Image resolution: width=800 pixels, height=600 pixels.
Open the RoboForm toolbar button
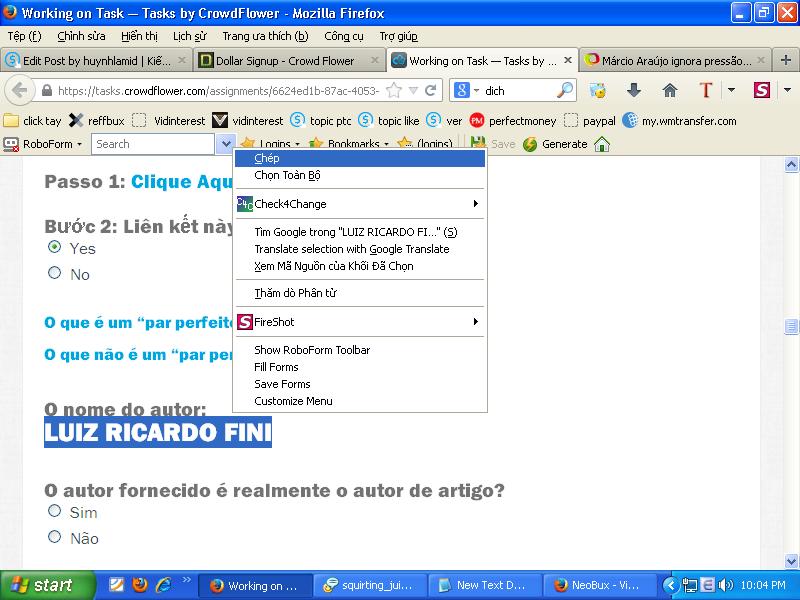click(43, 144)
